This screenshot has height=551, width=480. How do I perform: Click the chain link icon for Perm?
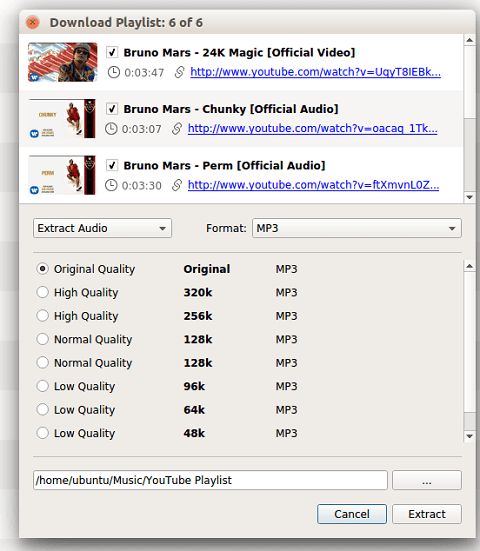pyautogui.click(x=177, y=185)
